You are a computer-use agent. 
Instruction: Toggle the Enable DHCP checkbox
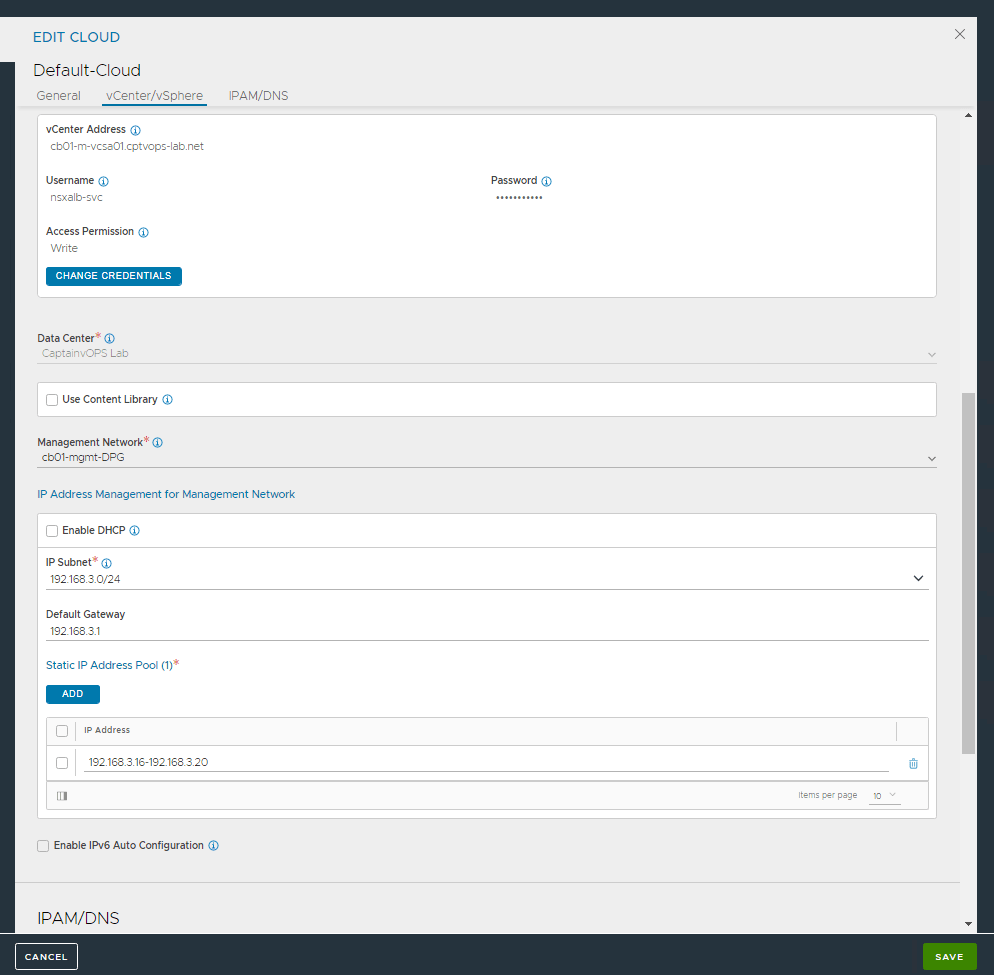click(52, 531)
